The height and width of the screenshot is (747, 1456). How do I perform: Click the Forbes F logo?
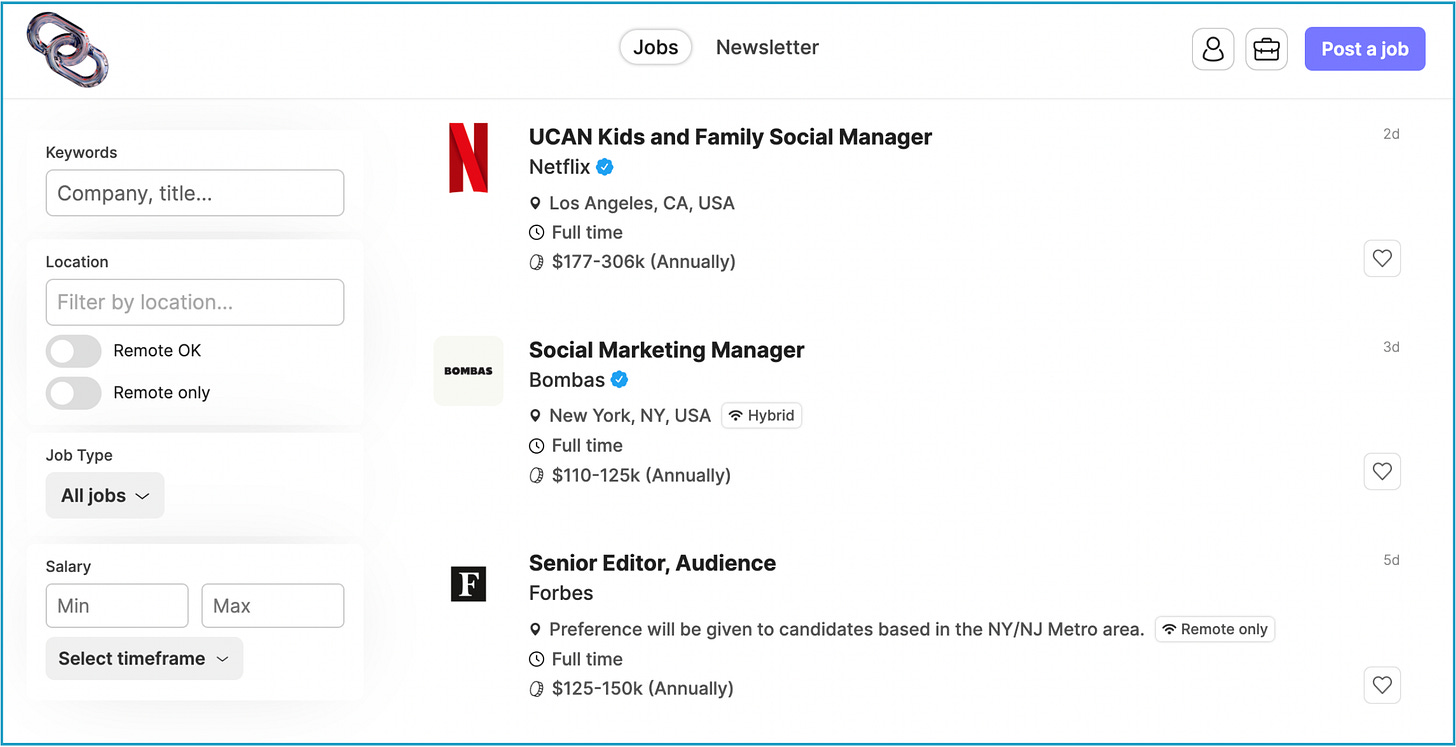tap(468, 584)
